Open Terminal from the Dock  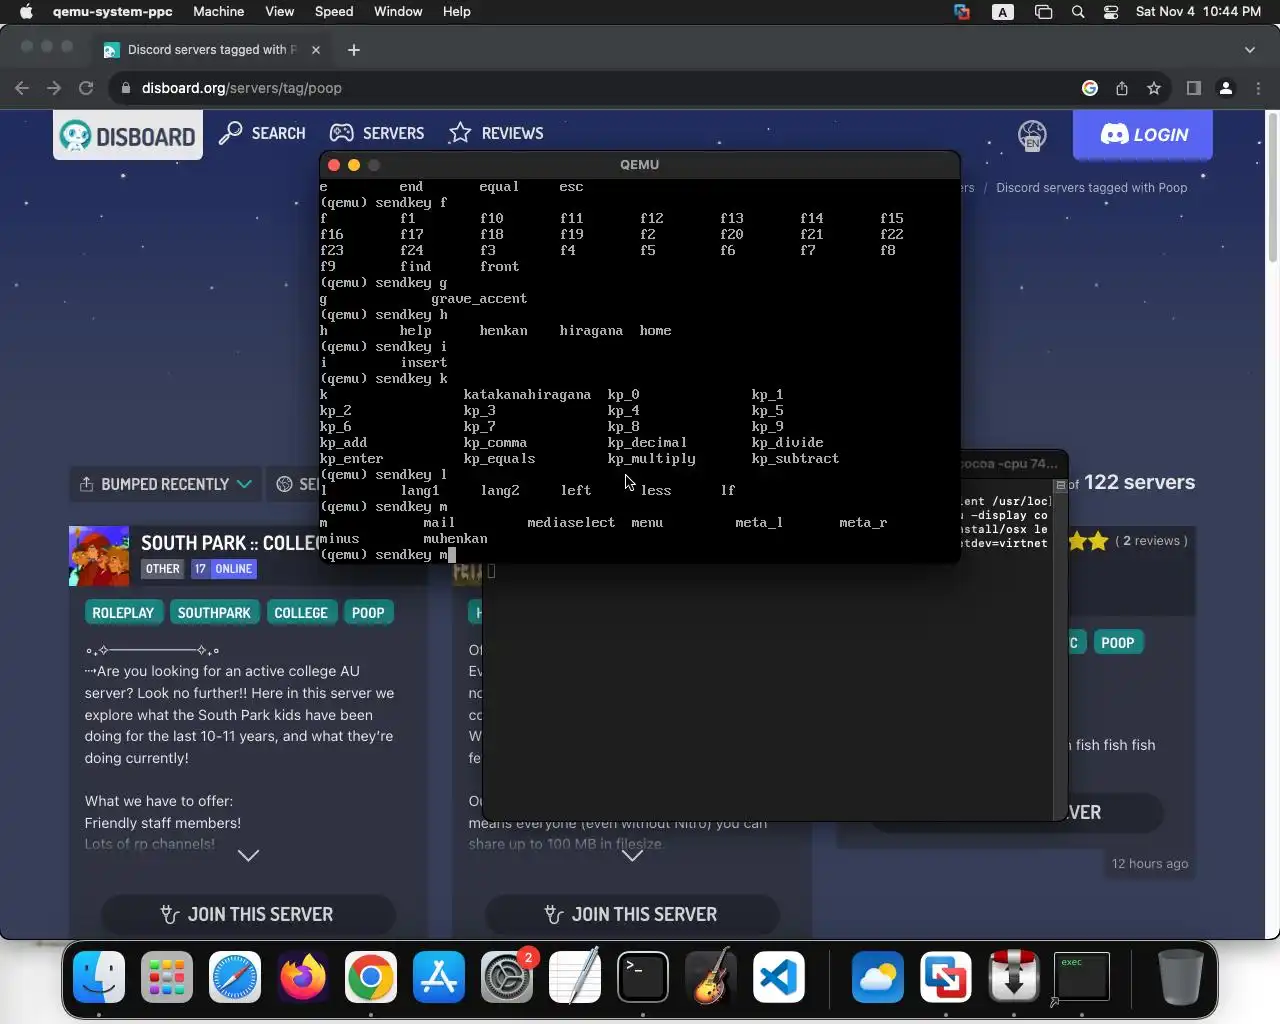[643, 977]
